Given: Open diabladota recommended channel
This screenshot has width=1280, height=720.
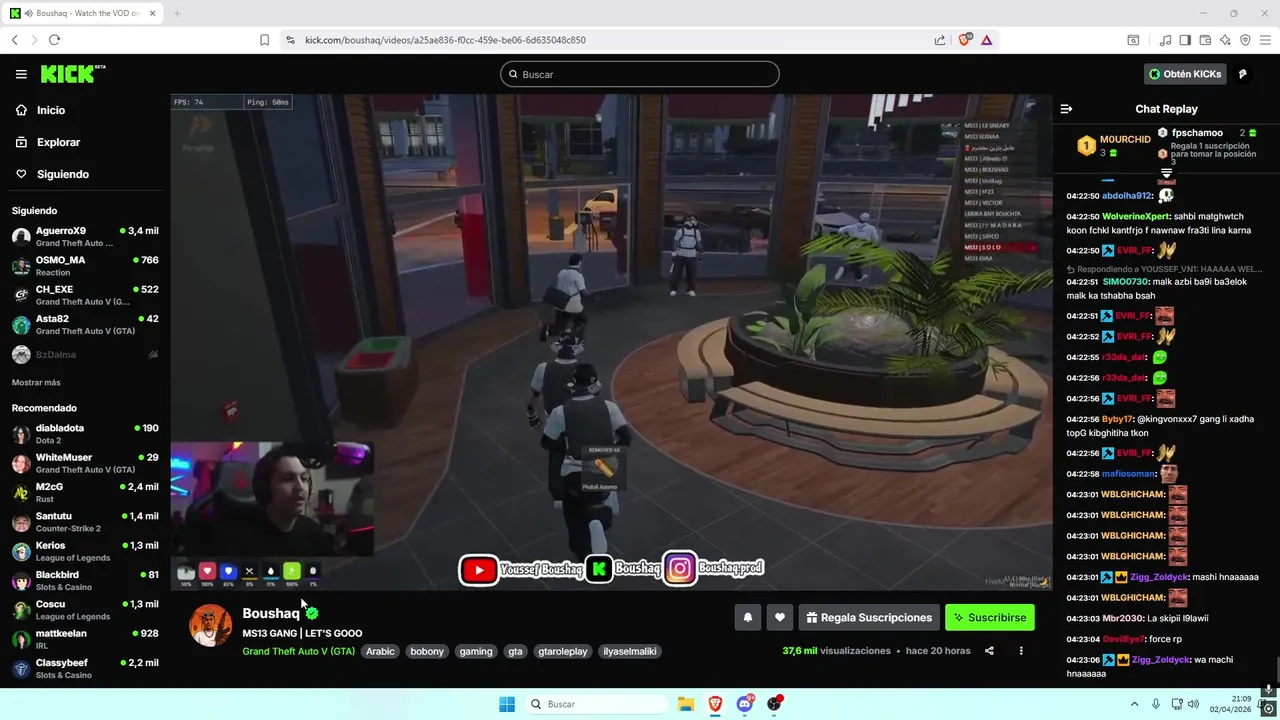Looking at the screenshot, I should 85,434.
